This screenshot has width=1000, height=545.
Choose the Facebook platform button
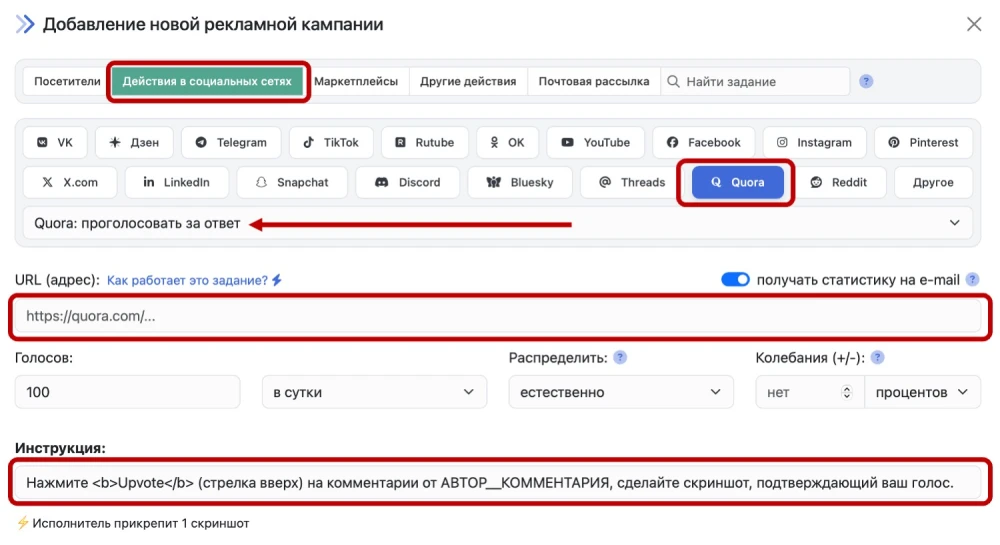pos(704,142)
